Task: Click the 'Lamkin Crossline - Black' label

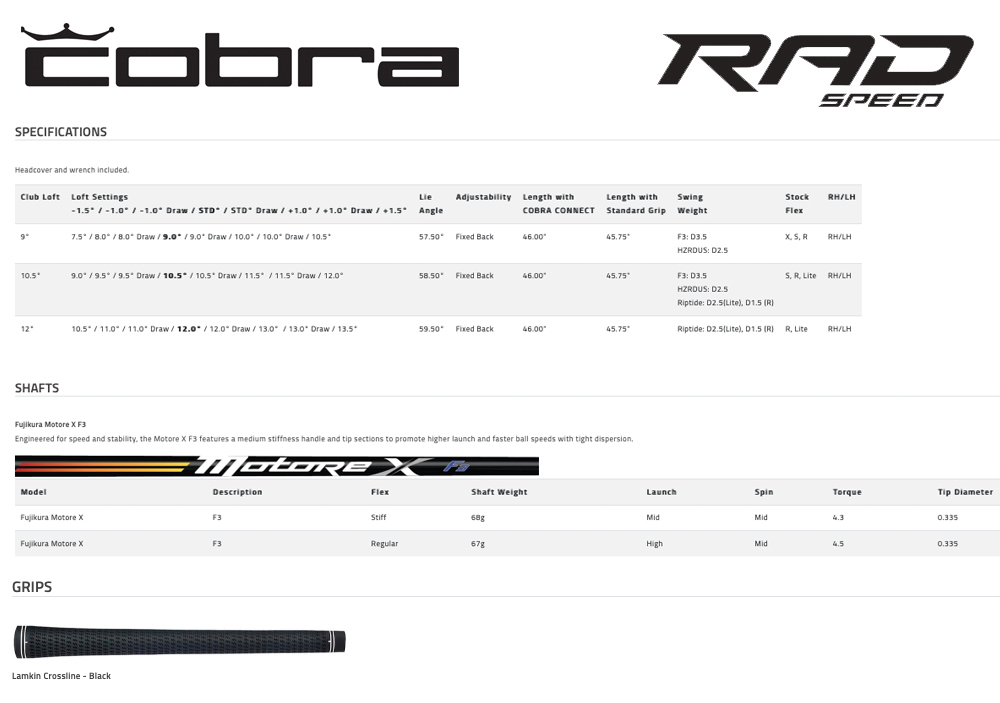Action: click(x=61, y=676)
